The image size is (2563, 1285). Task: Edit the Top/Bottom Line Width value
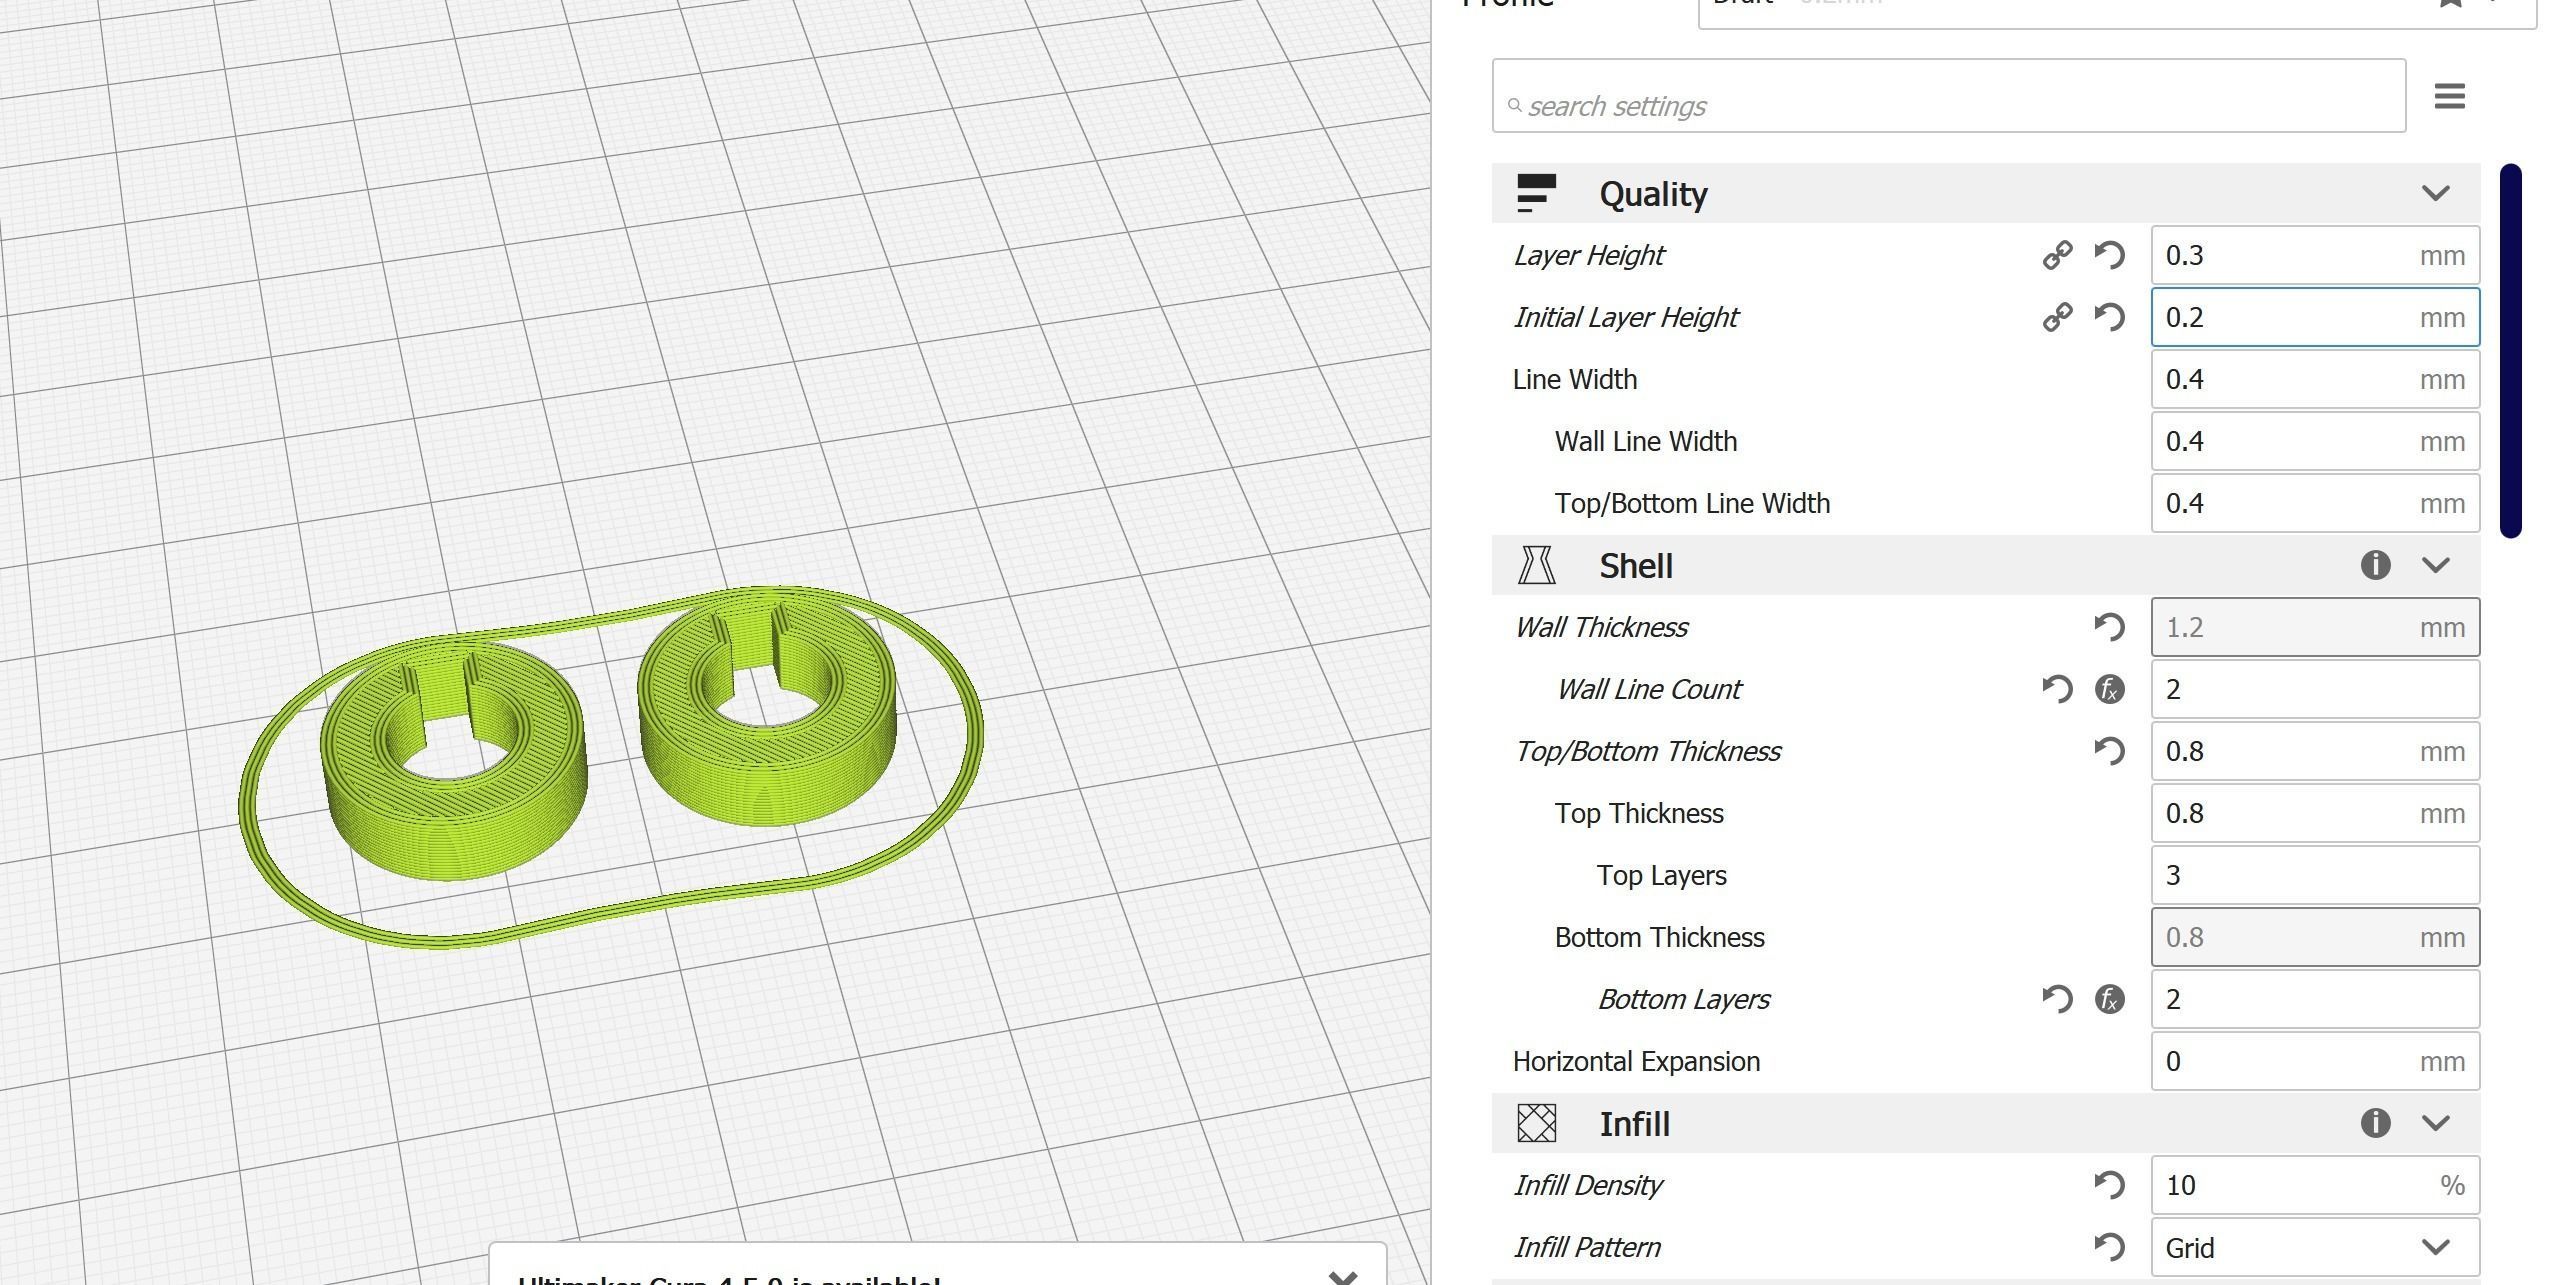point(2315,503)
